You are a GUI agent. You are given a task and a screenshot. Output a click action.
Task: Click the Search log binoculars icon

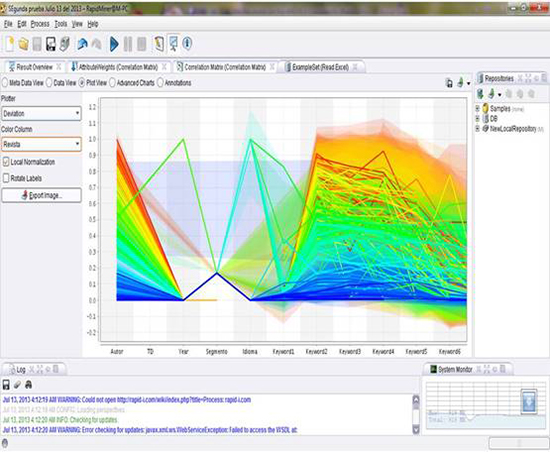(x=28, y=385)
